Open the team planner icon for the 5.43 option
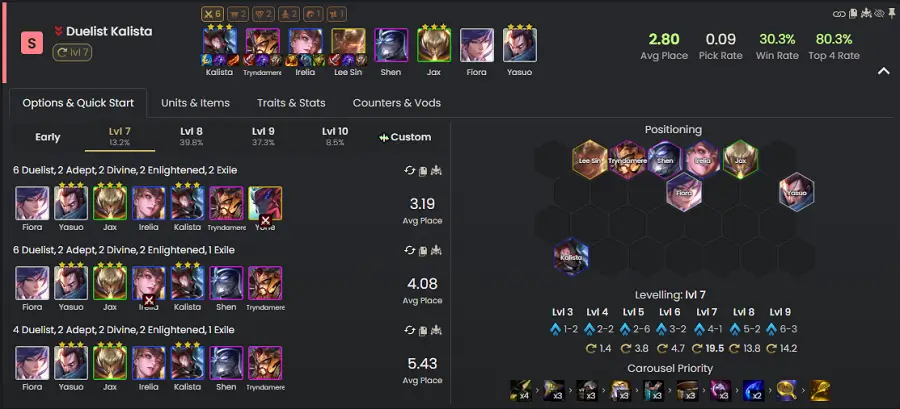Image resolution: width=900 pixels, height=409 pixels. coord(436,330)
